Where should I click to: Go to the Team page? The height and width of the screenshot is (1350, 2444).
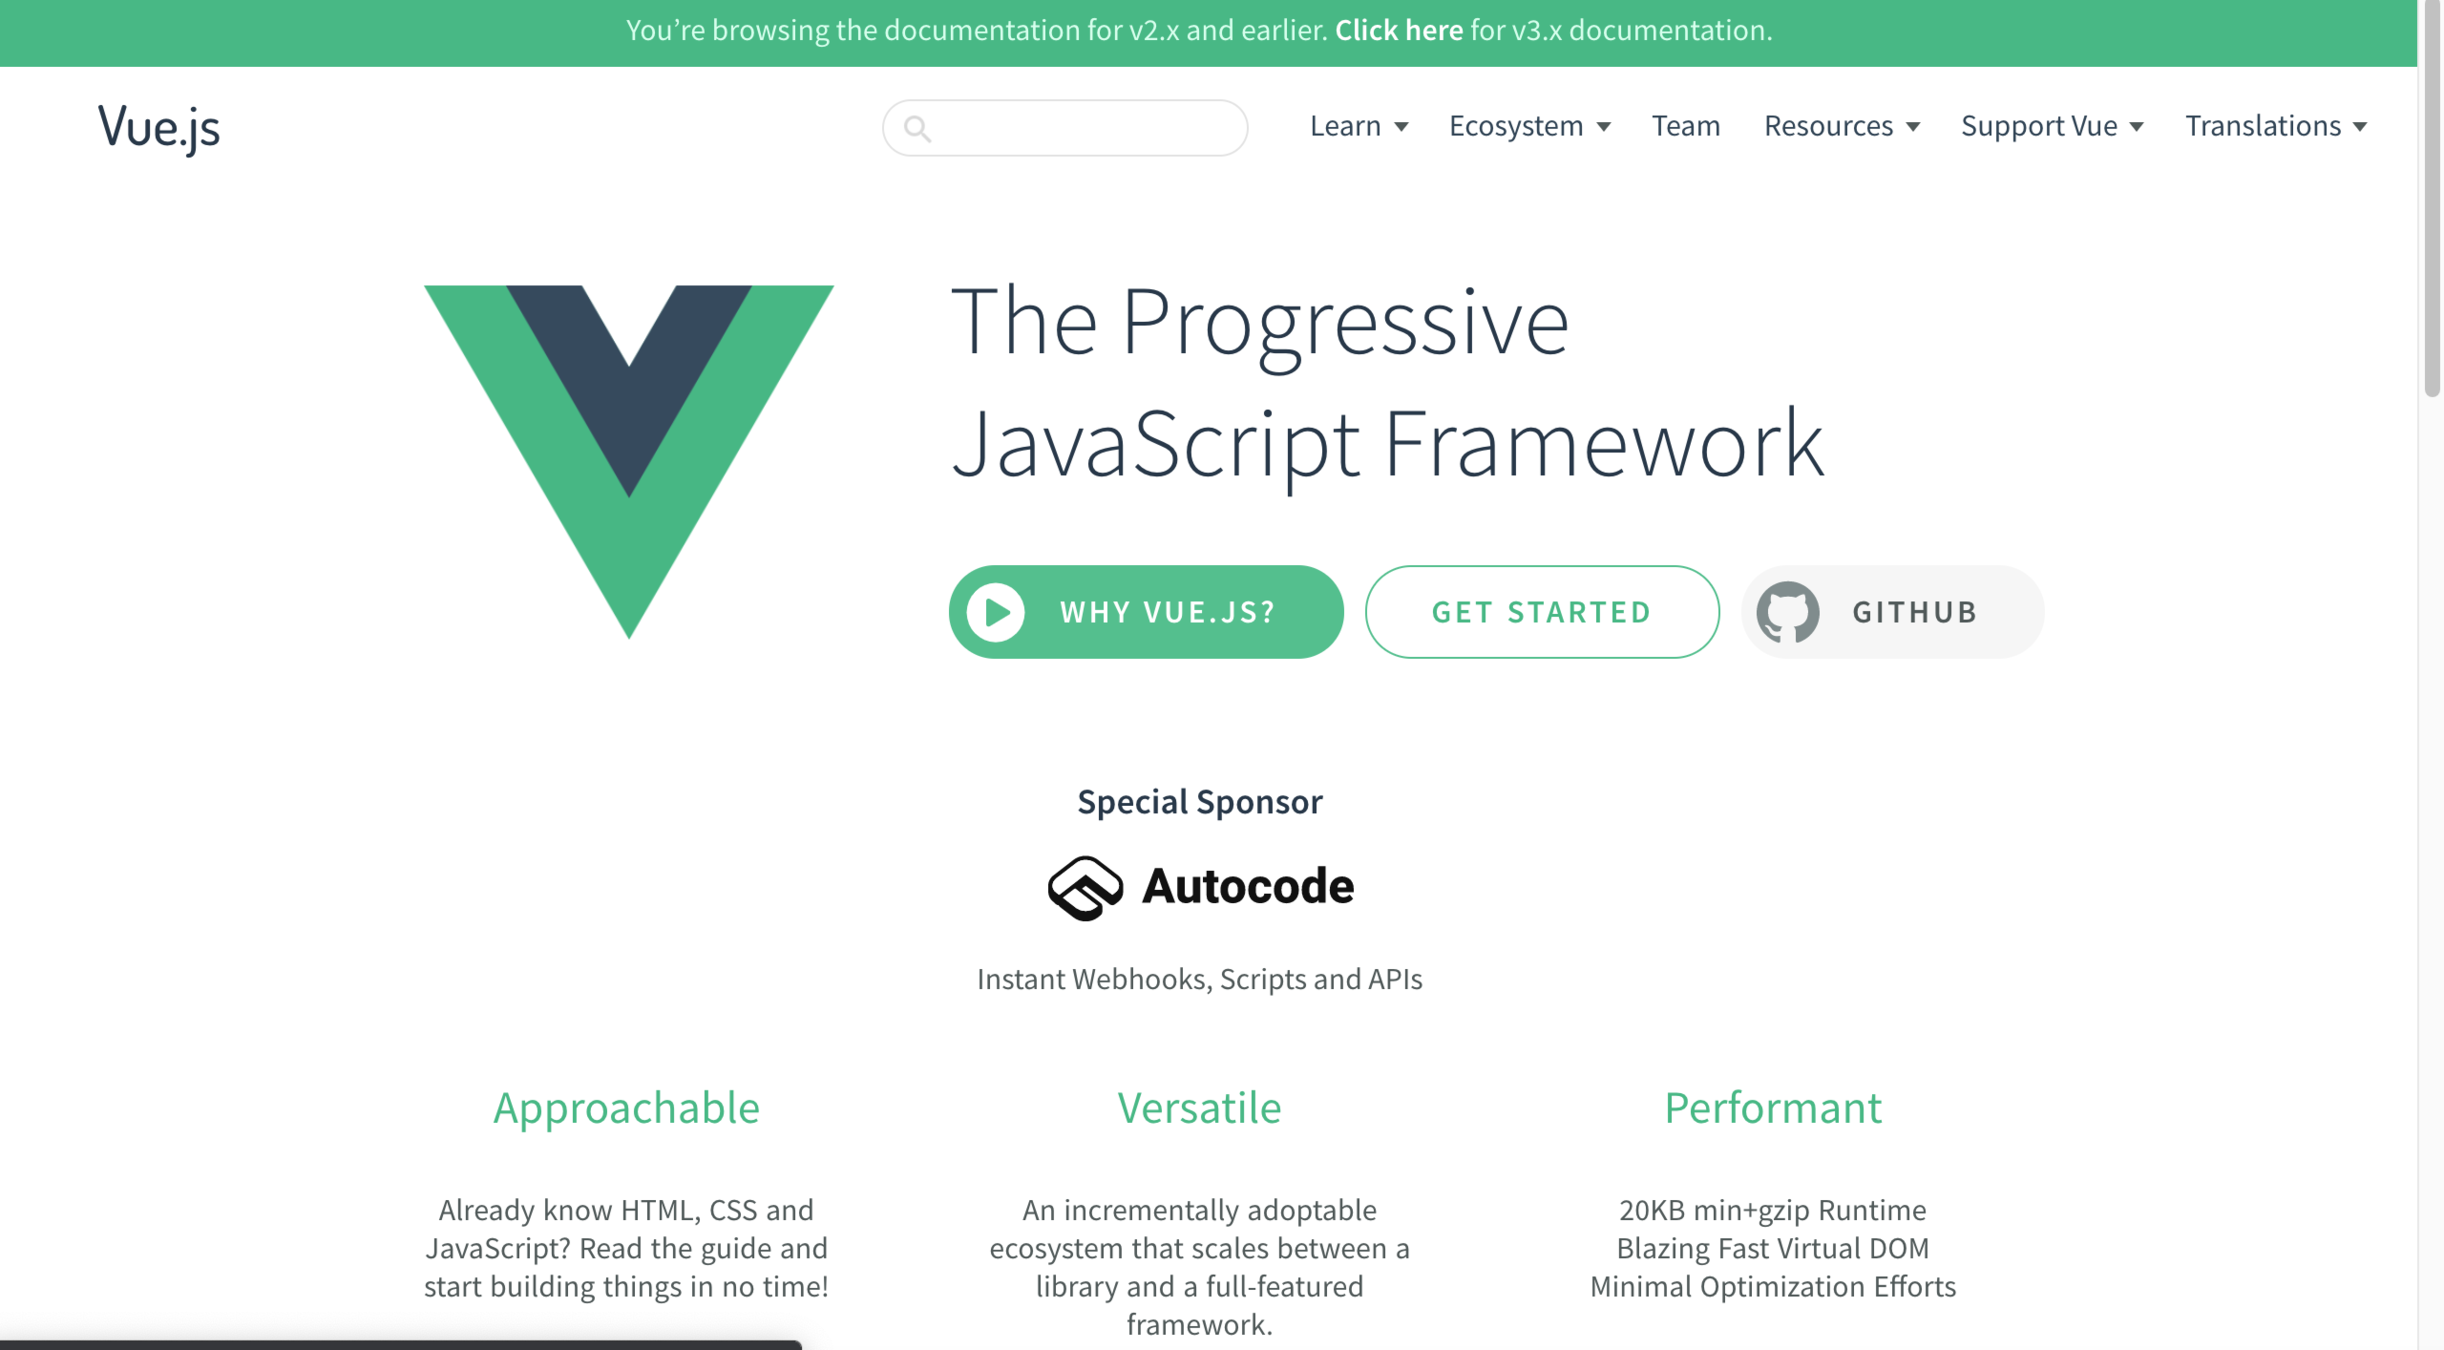(1685, 126)
